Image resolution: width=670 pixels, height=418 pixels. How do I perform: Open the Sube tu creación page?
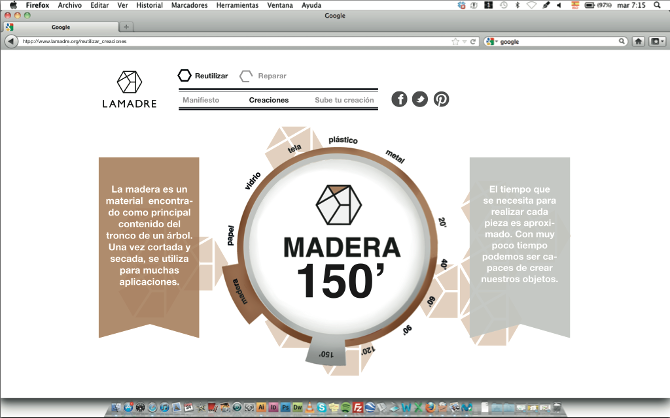344,100
